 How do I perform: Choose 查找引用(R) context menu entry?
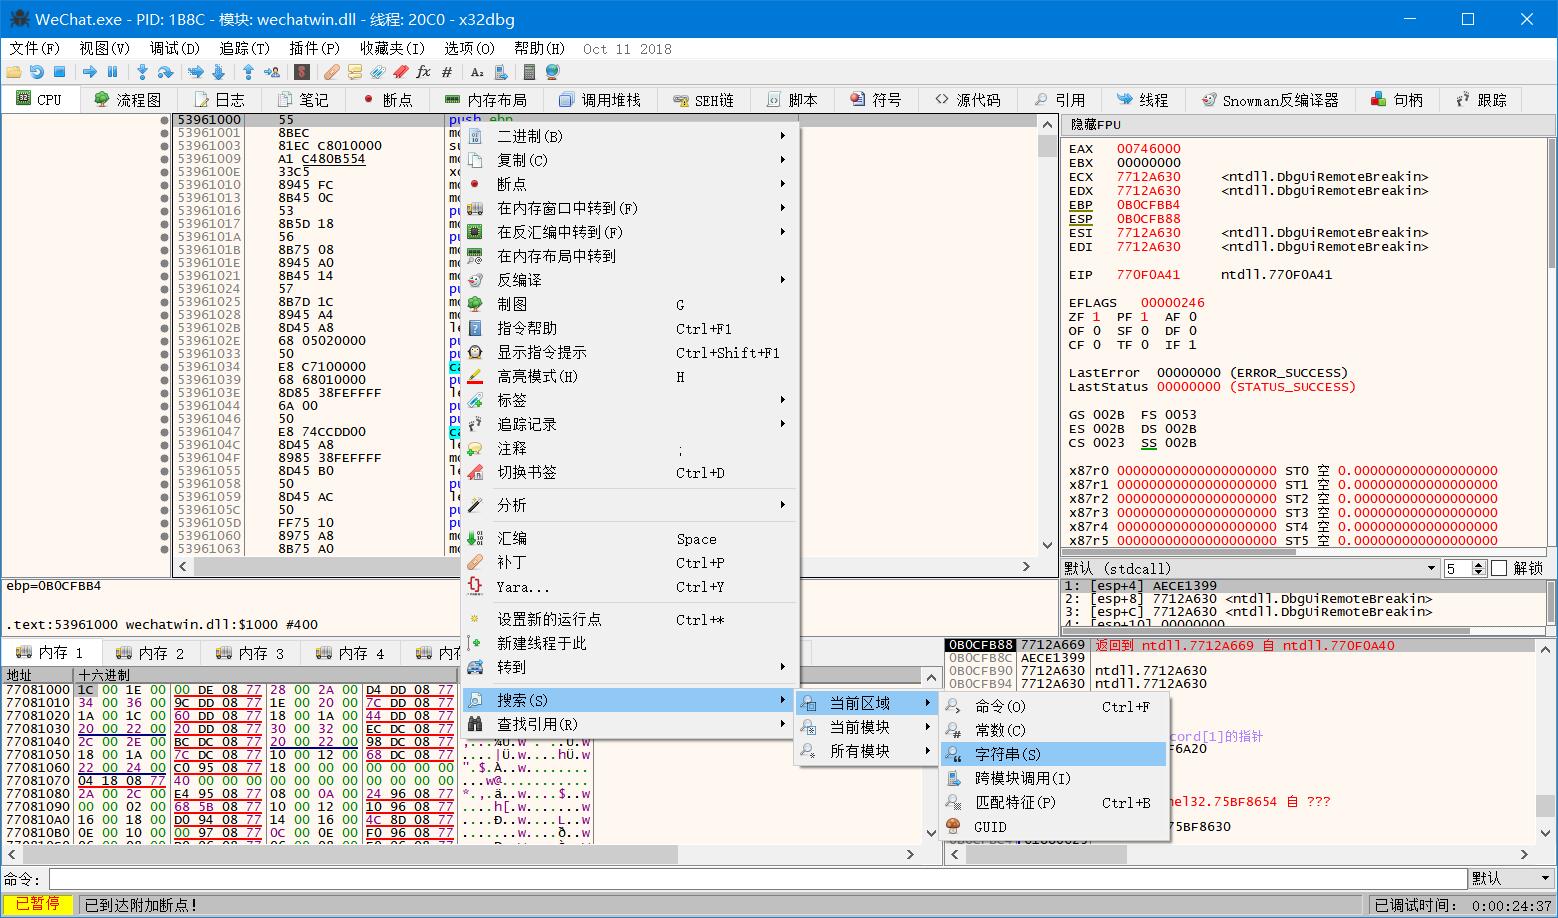(x=630, y=724)
